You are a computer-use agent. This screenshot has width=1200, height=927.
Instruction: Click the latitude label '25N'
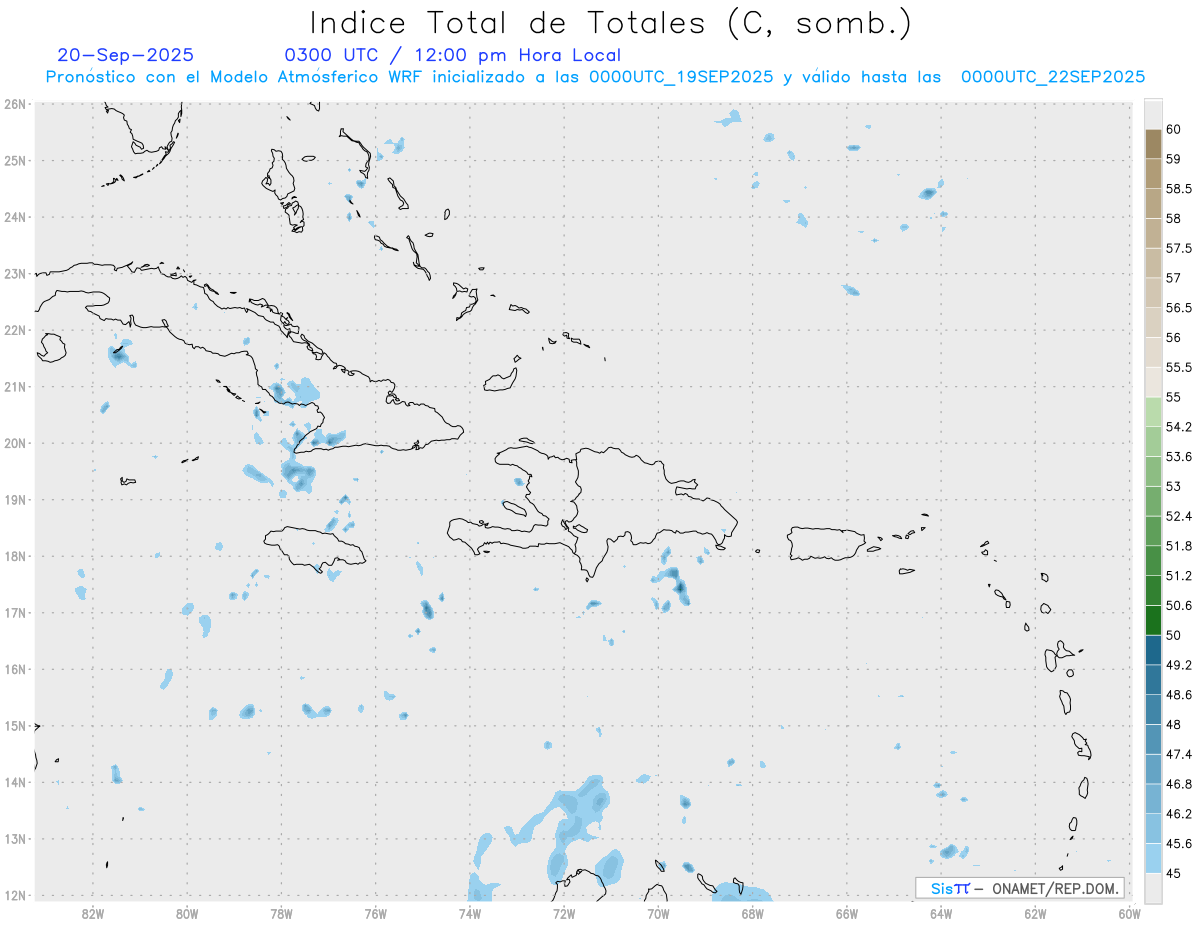[15, 160]
